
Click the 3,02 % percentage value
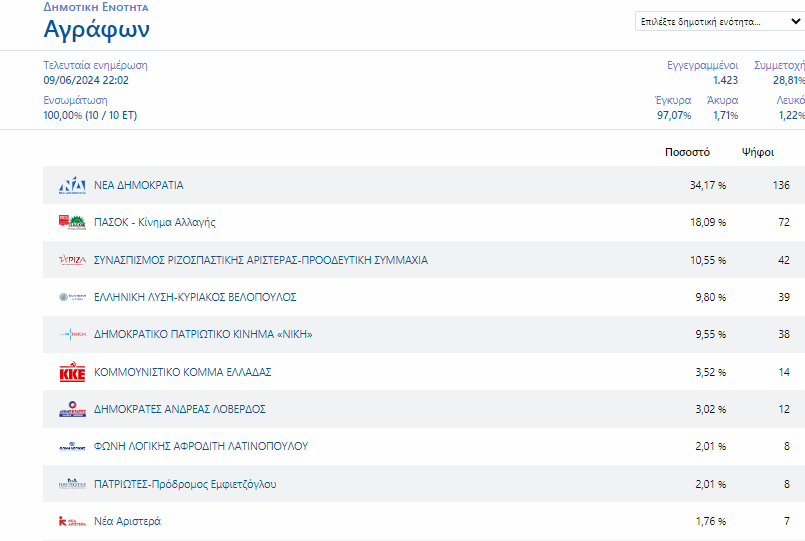click(x=711, y=409)
